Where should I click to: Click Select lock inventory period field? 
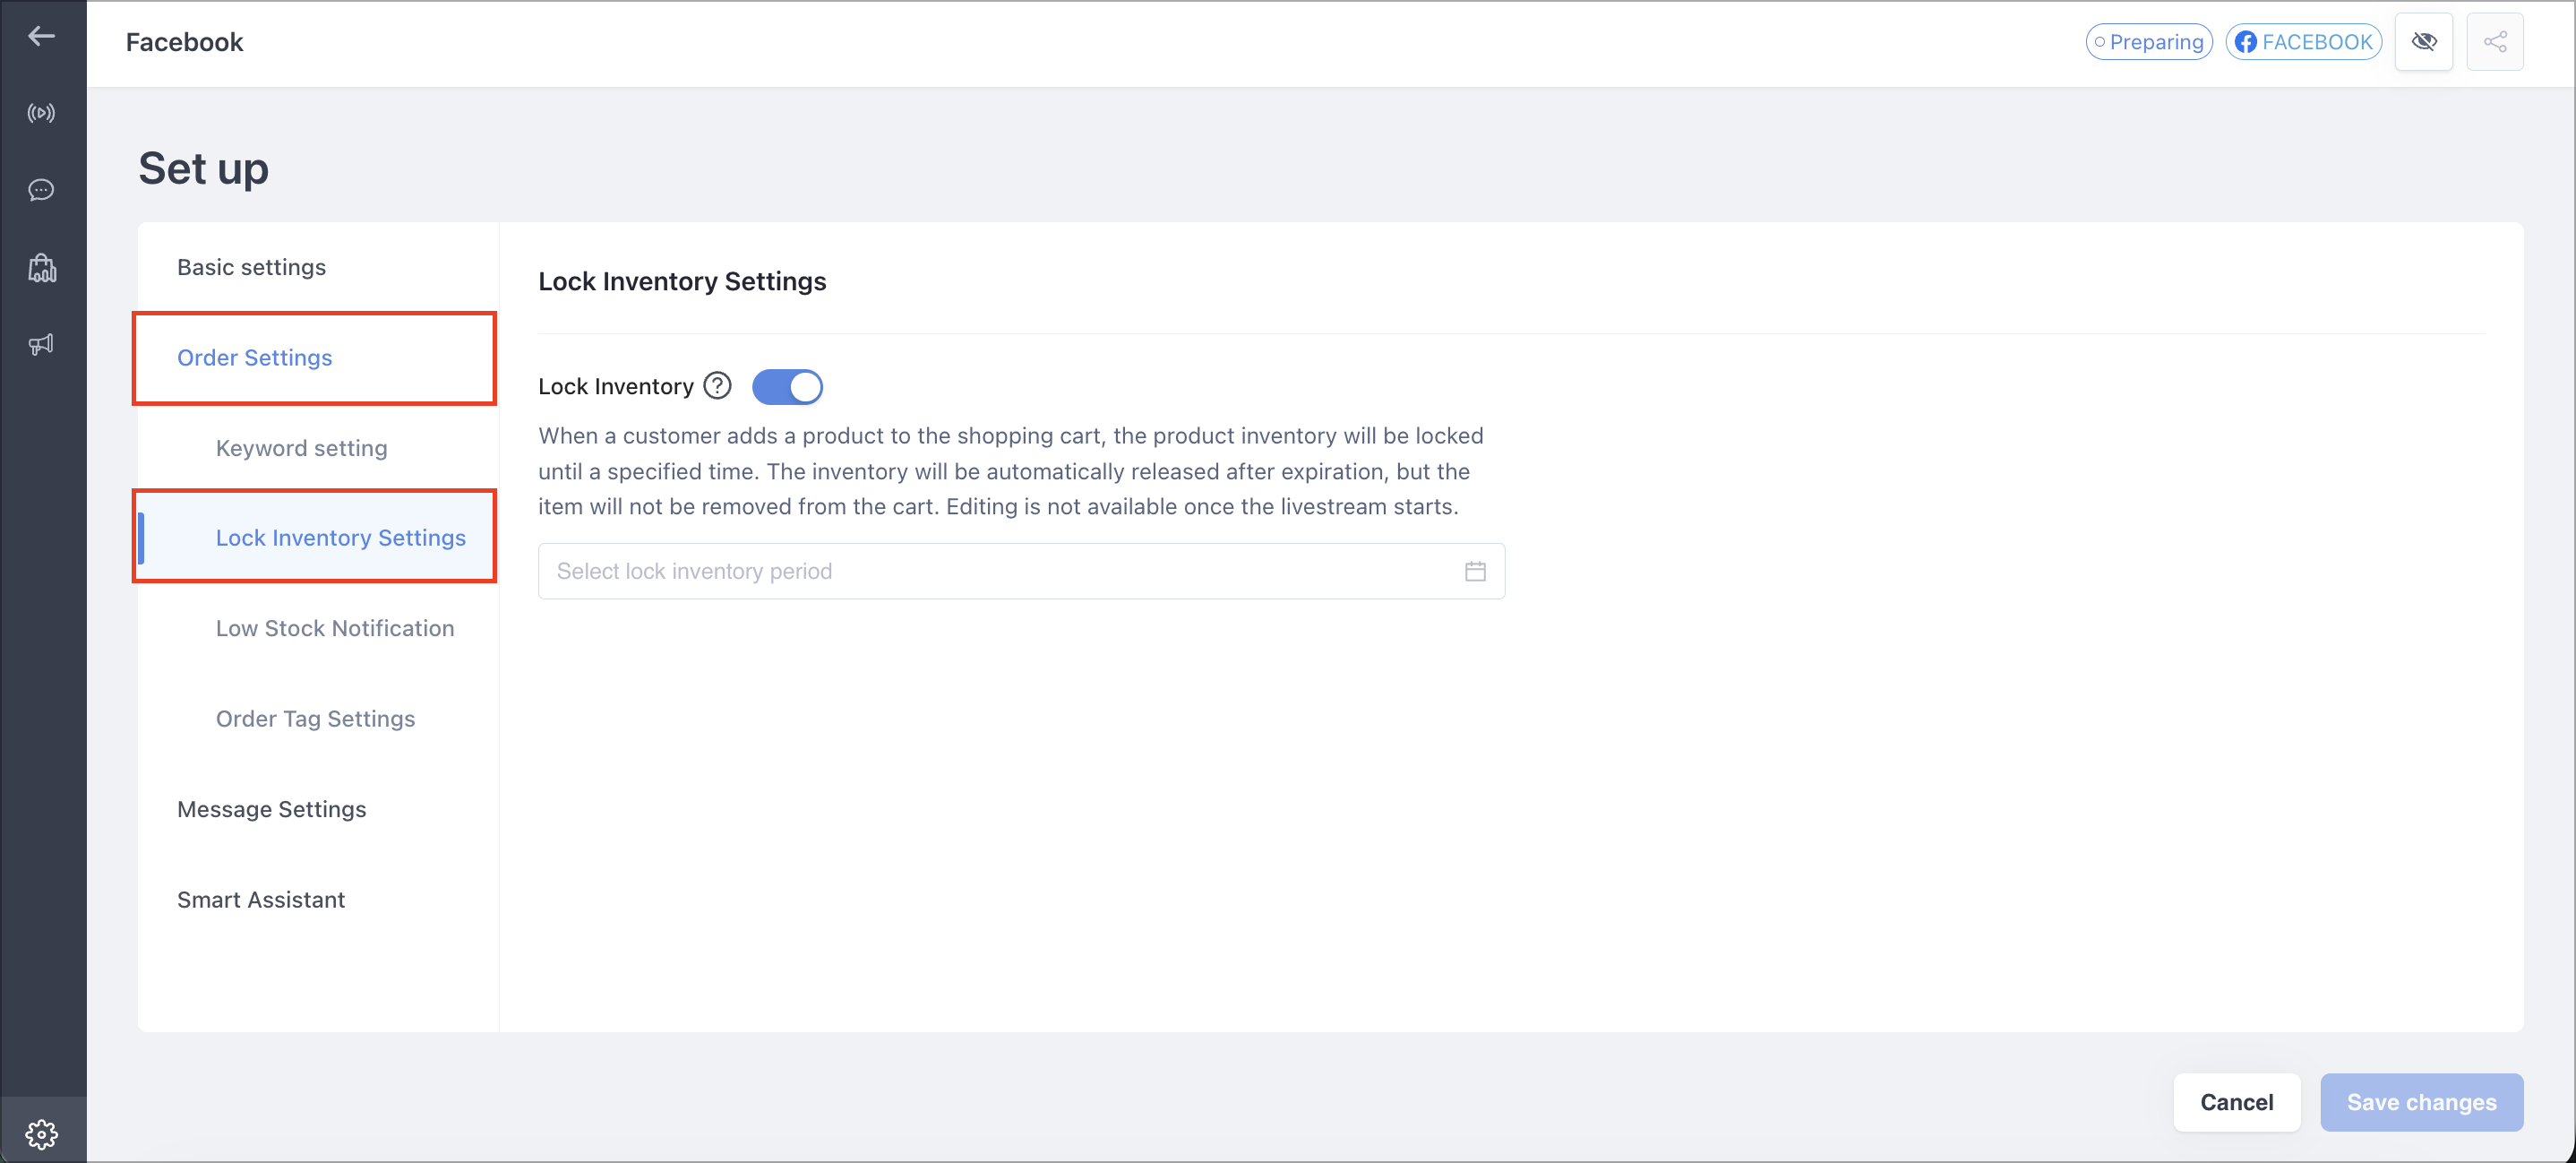click(x=1021, y=571)
